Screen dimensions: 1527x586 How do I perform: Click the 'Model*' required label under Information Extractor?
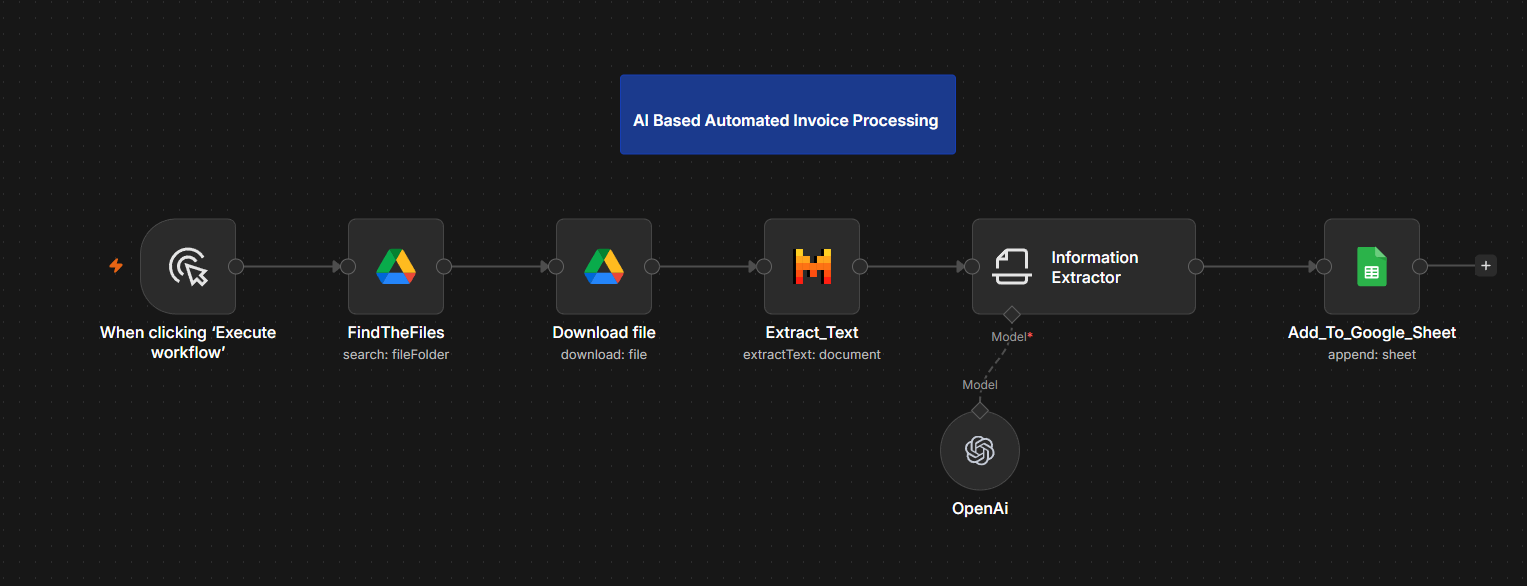pos(1012,337)
